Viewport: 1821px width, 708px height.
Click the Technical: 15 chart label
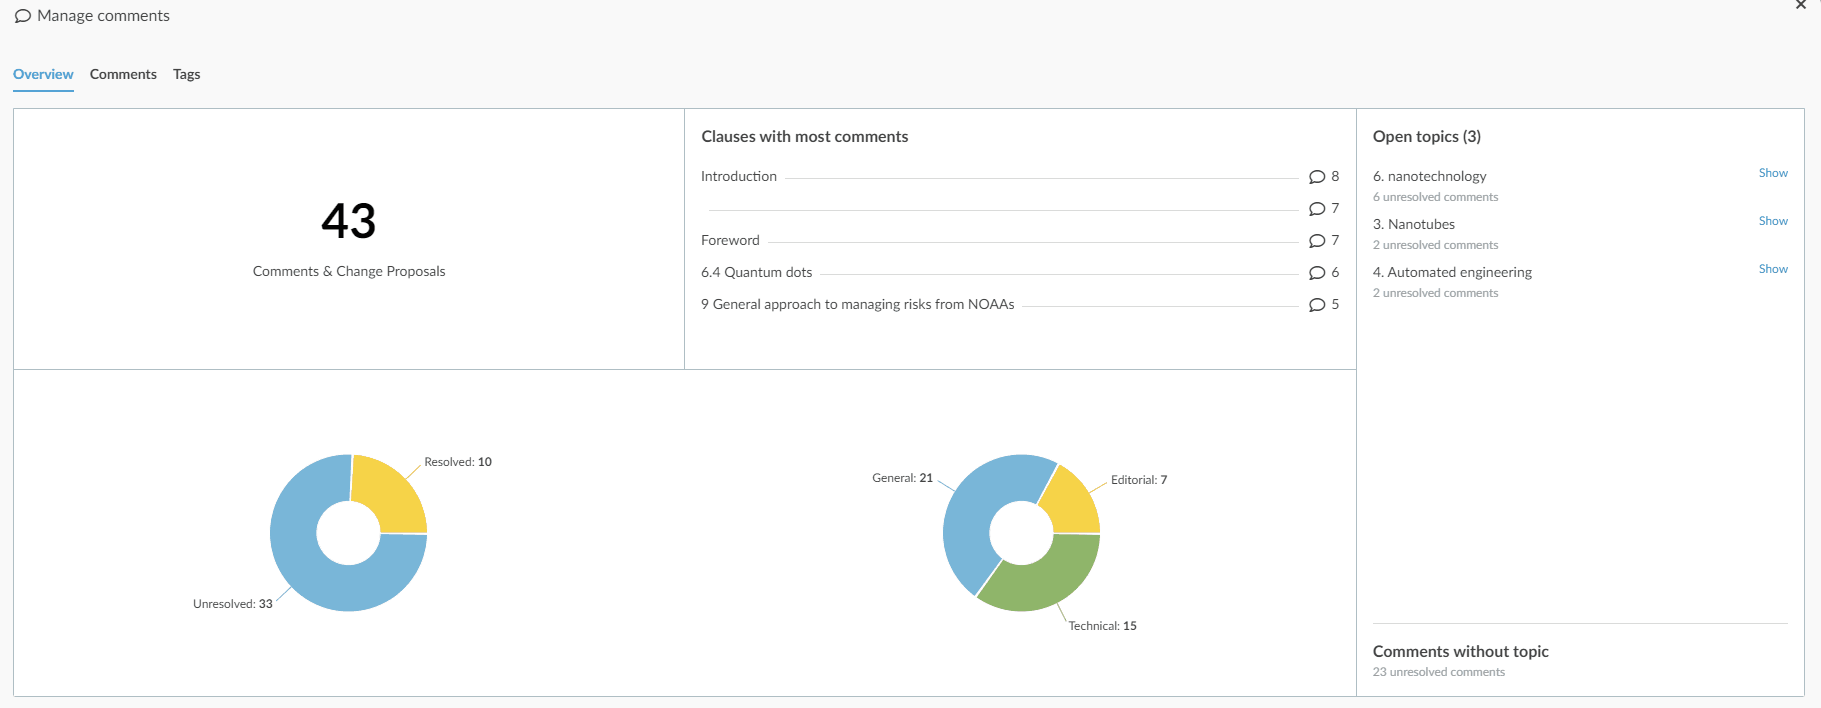[x=1102, y=626]
